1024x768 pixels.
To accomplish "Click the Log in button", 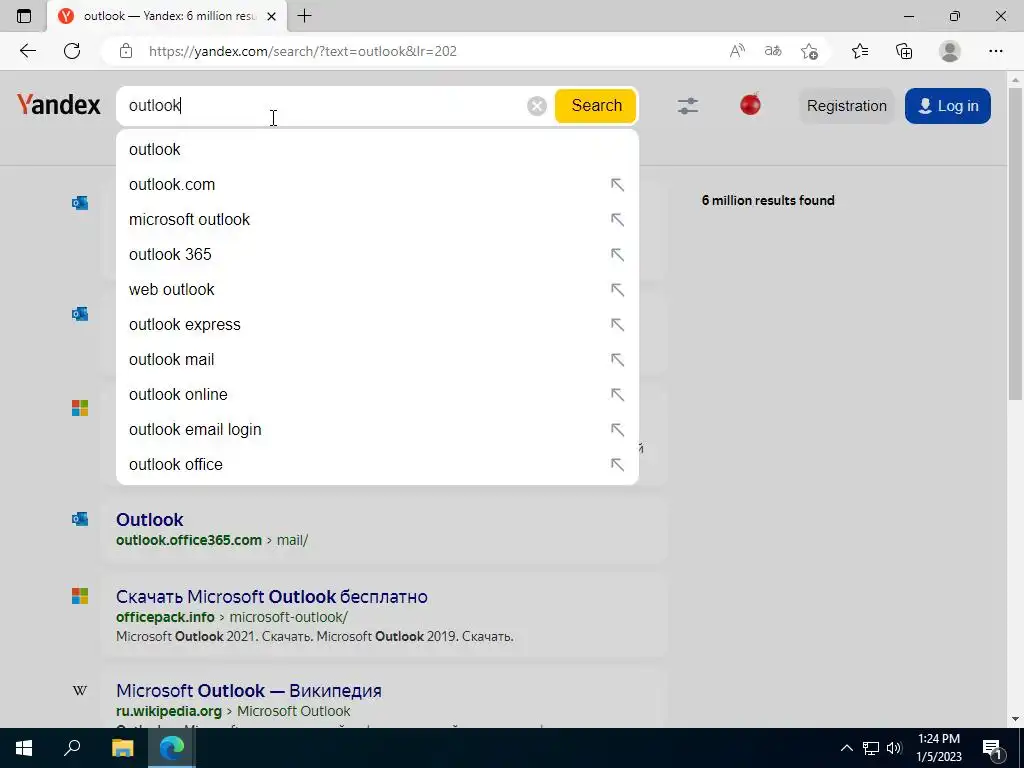I will point(948,106).
